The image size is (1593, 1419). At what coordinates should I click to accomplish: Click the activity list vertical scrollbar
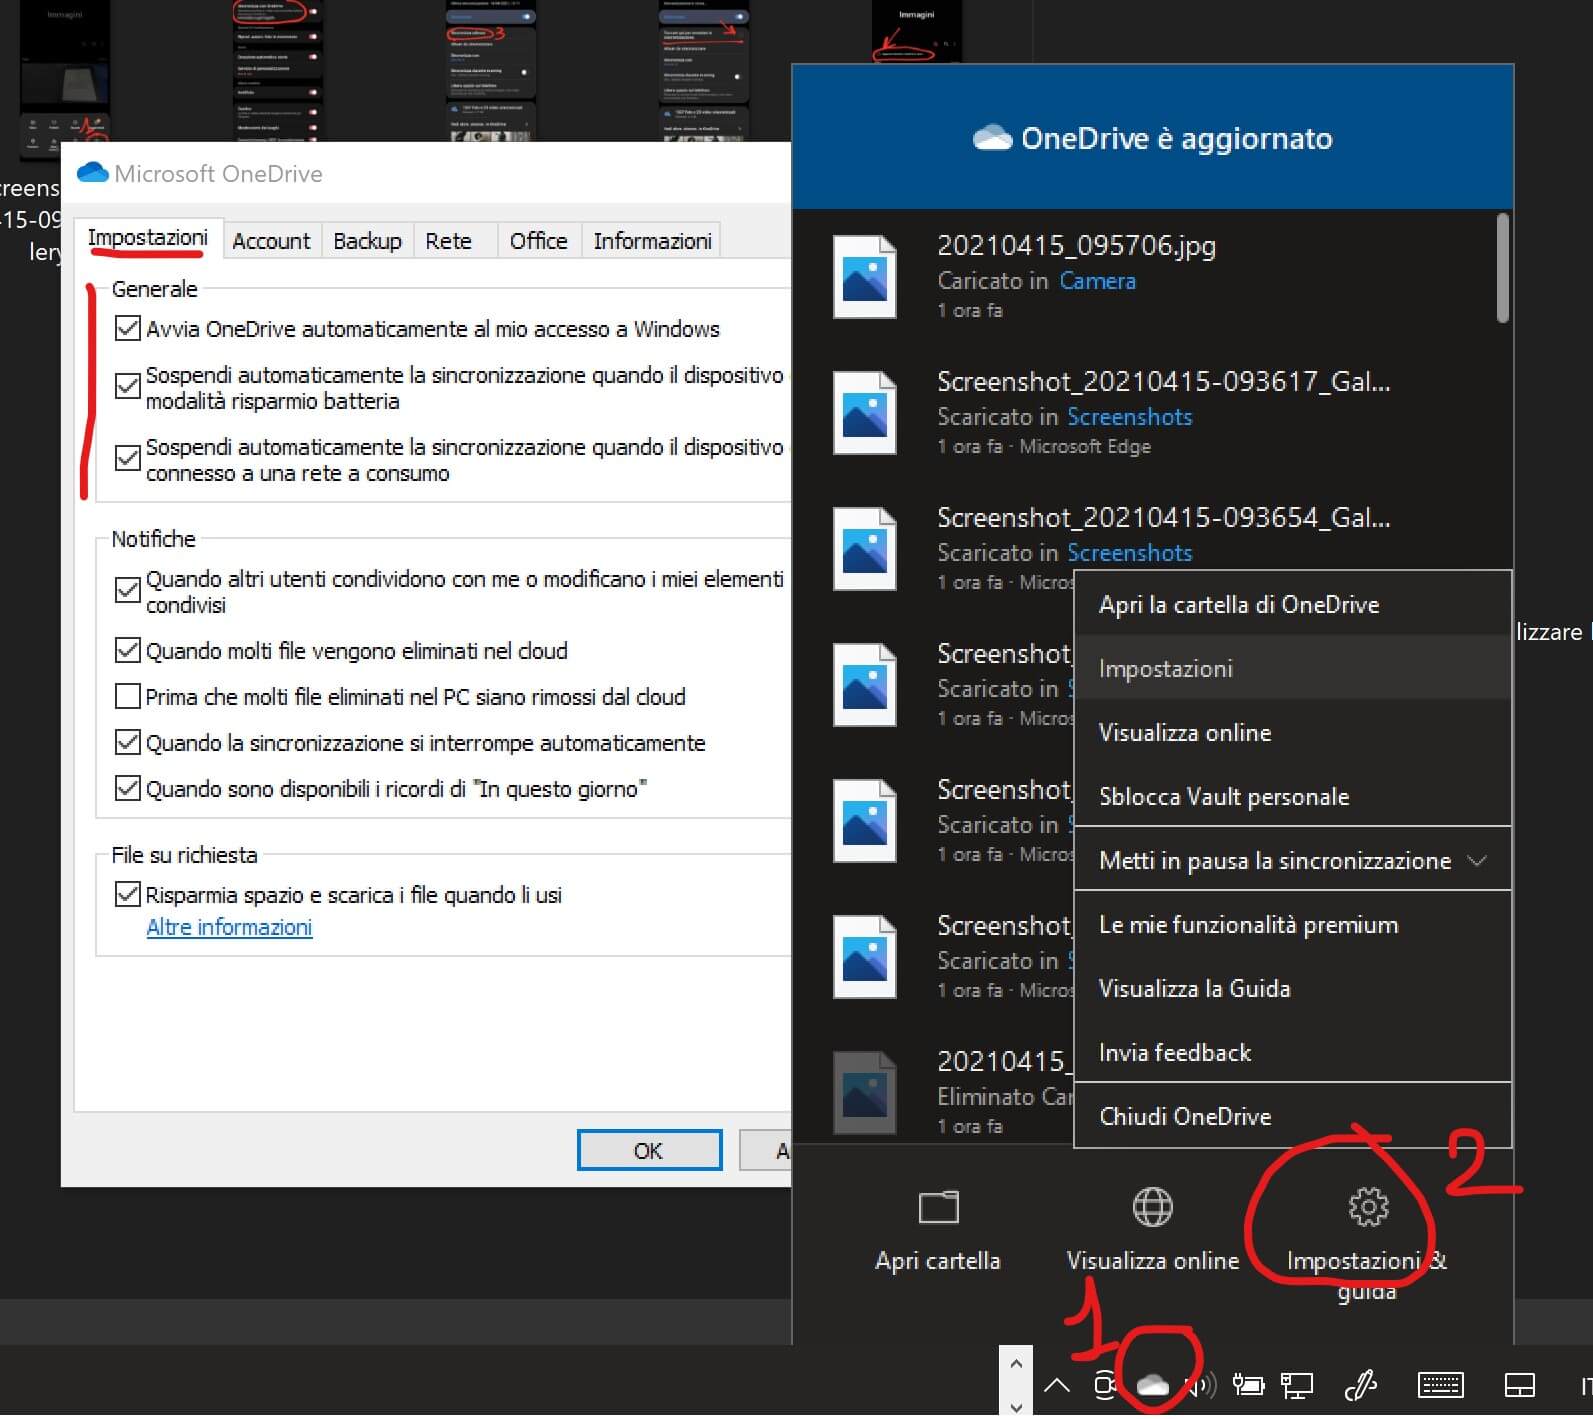point(1502,270)
